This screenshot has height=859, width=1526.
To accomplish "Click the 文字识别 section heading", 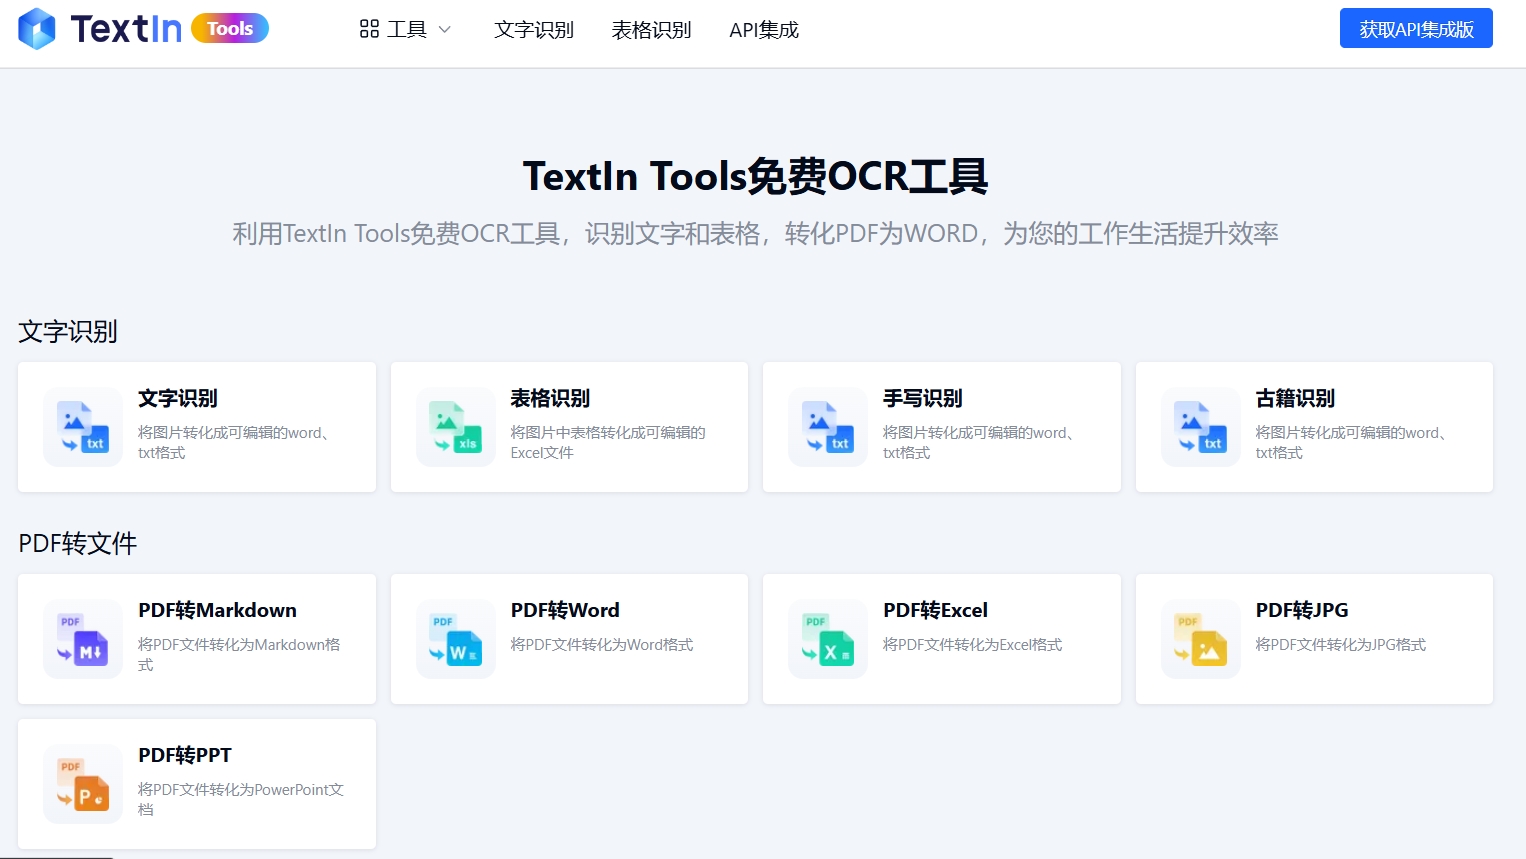I will pyautogui.click(x=68, y=331).
